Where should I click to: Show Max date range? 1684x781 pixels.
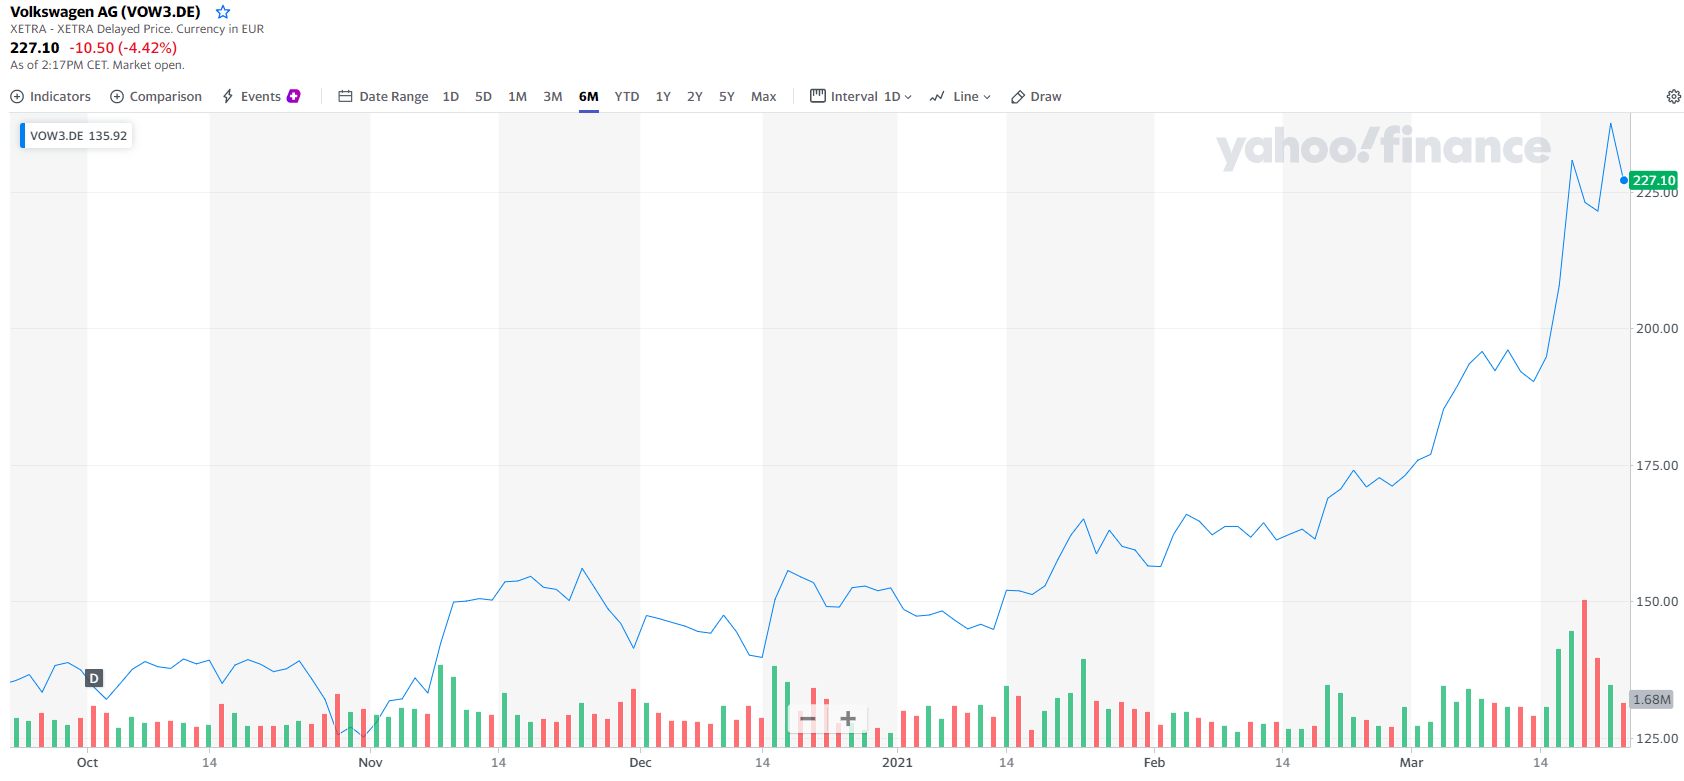click(x=763, y=97)
